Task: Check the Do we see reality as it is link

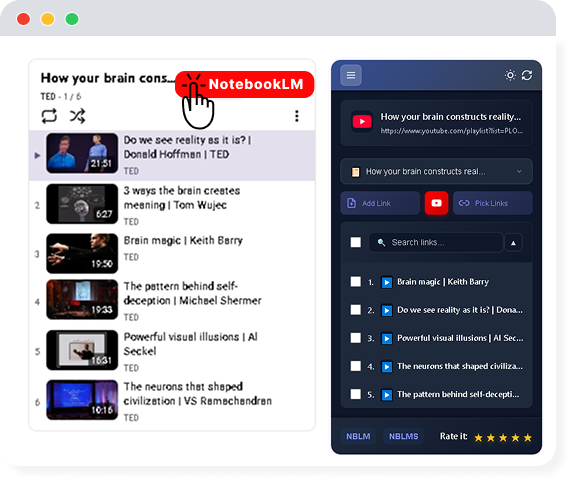Action: click(356, 310)
